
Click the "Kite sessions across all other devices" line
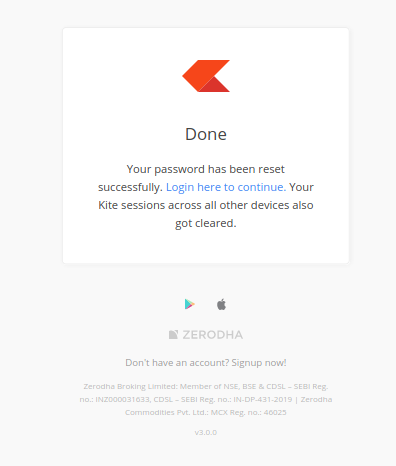206,205
